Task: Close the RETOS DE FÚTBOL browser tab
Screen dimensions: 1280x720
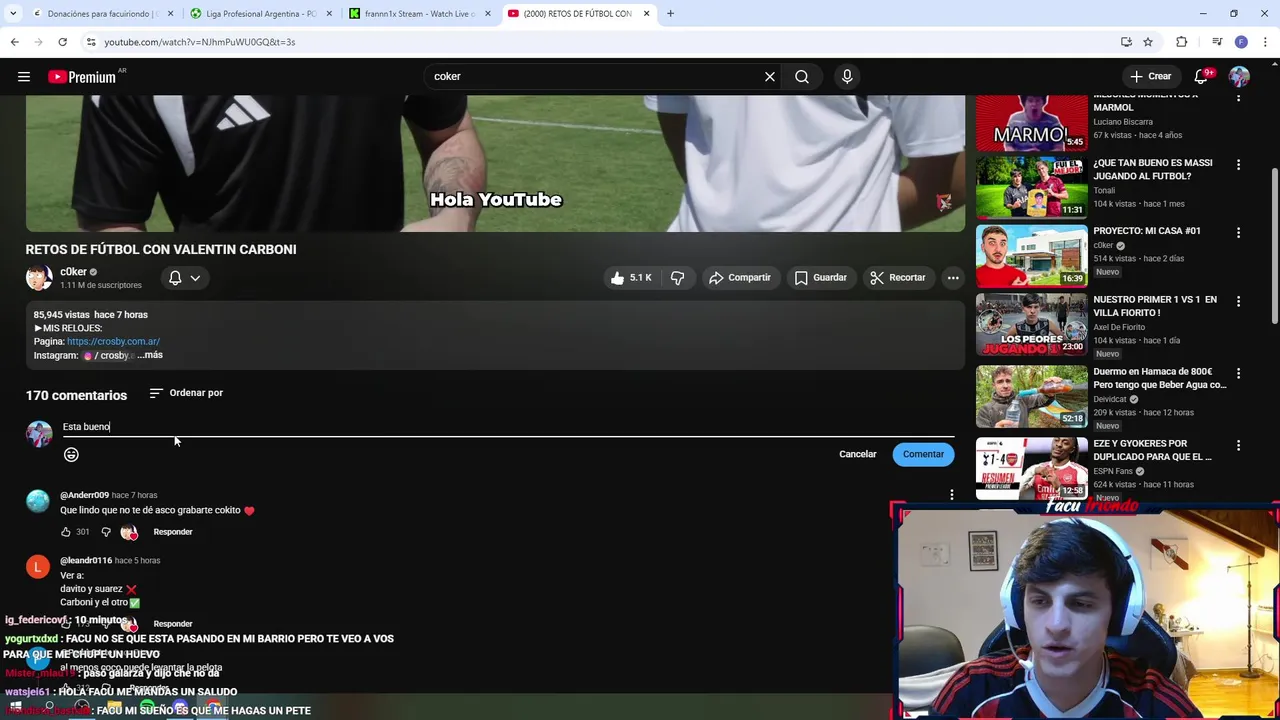Action: pos(646,14)
